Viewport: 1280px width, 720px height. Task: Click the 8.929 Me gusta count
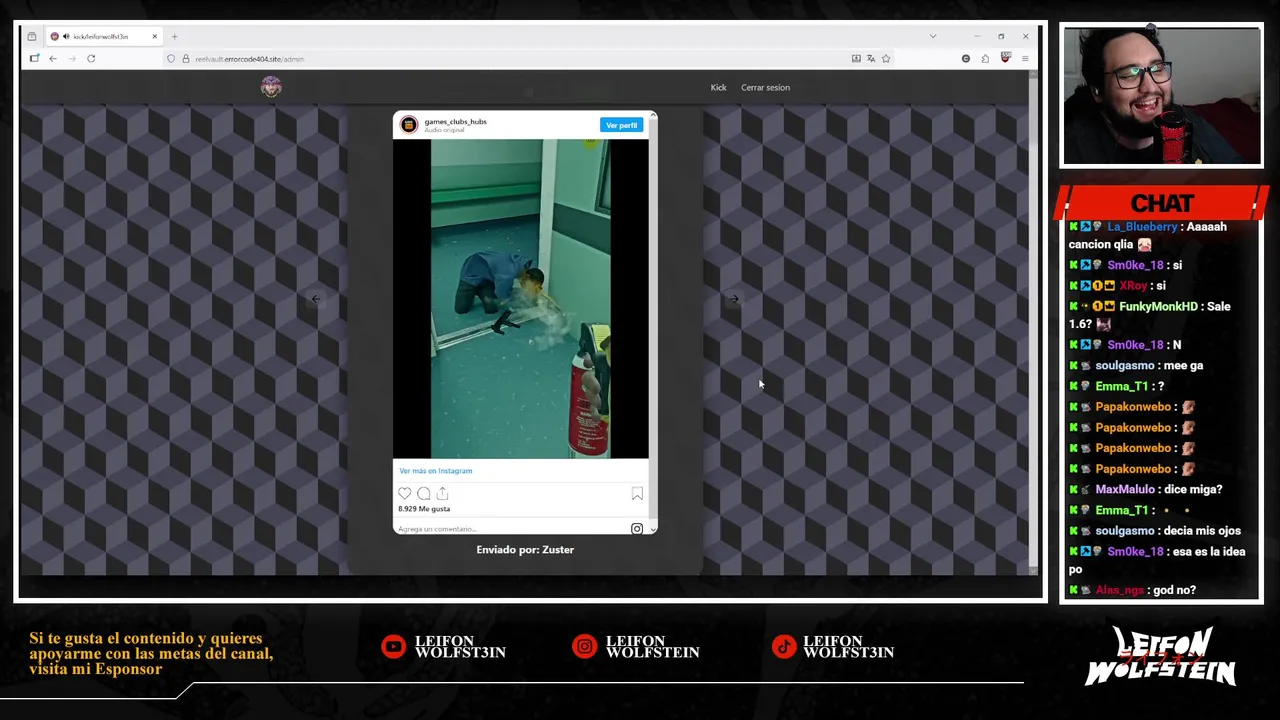424,509
